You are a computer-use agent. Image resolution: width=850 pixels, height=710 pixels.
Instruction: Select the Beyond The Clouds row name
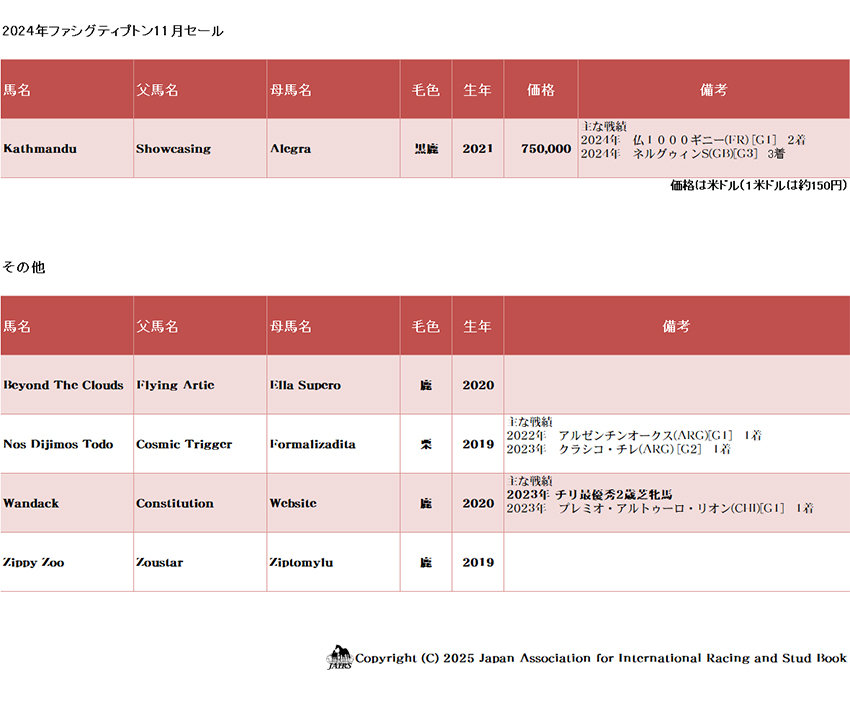point(63,385)
